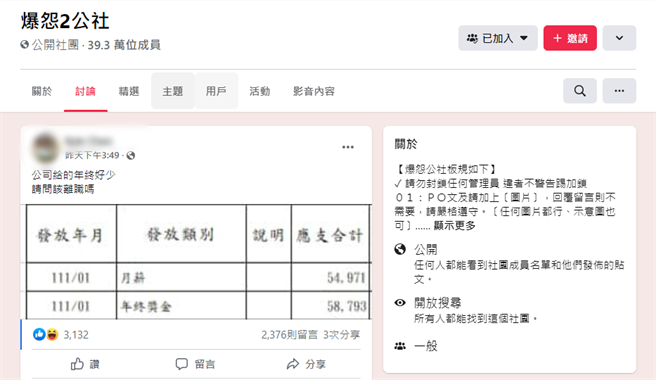This screenshot has height=380, width=656.
Task: Click the 【爆怨公社板規如下】 rules heading
Action: coord(446,169)
